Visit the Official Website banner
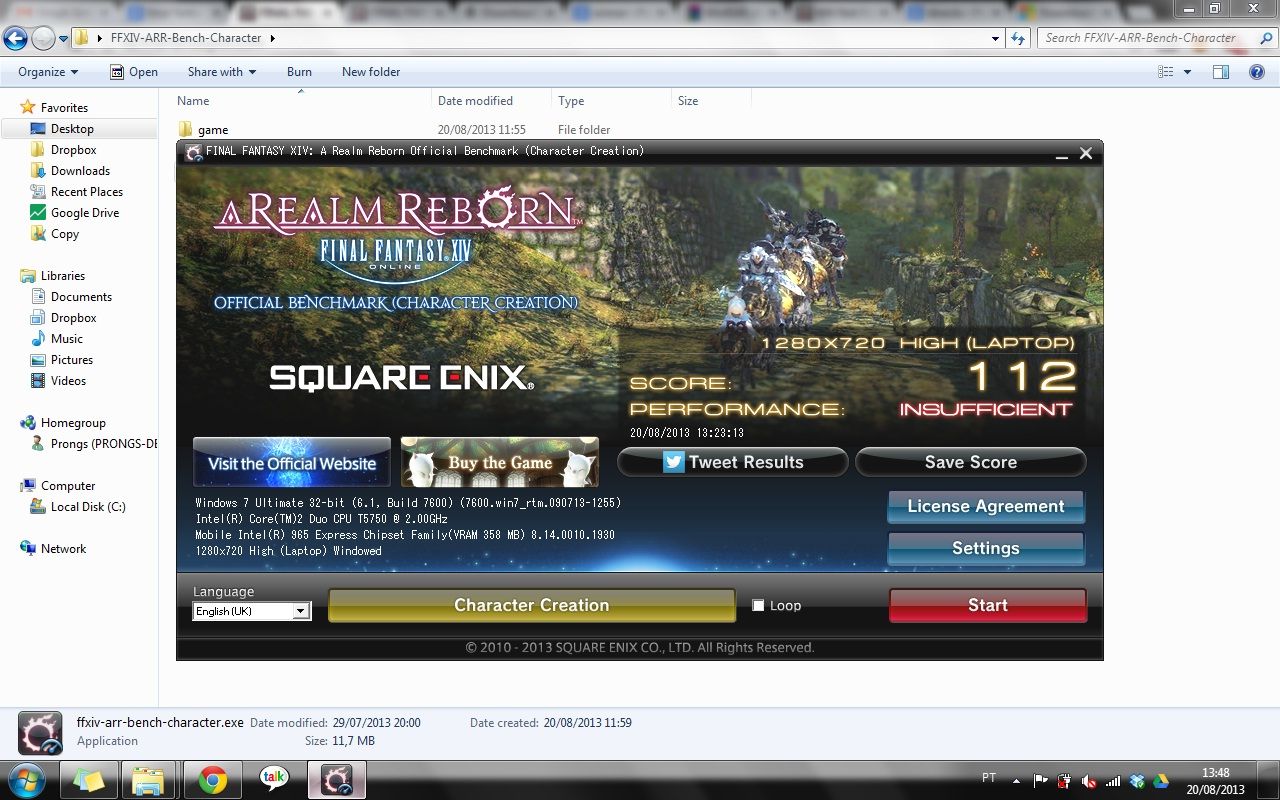The width and height of the screenshot is (1280, 800). [x=291, y=462]
